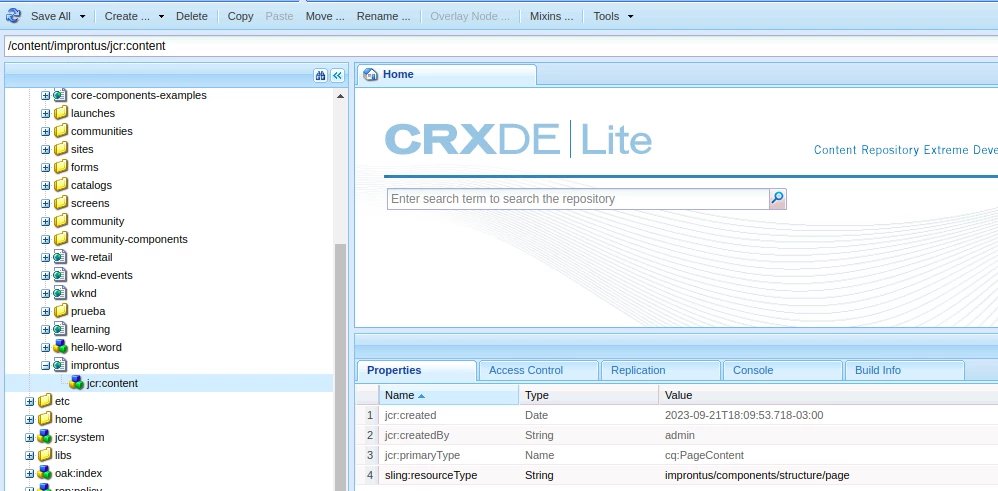
Task: Click the Type column header
Action: tap(589, 395)
